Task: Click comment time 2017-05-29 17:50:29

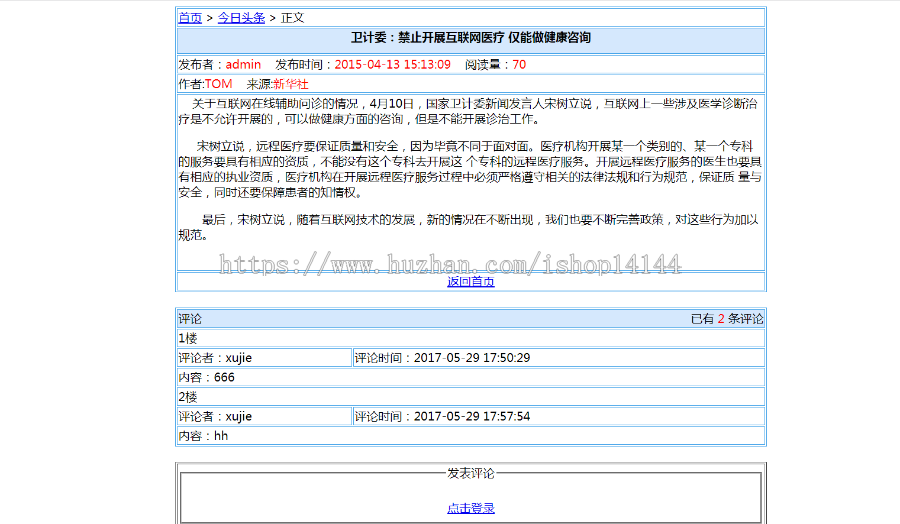Action: [472, 358]
